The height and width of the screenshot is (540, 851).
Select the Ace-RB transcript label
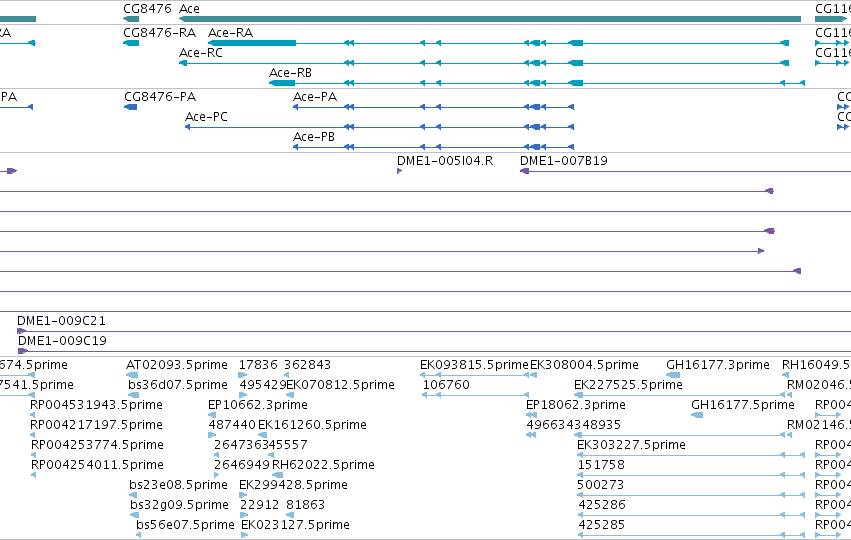[x=290, y=73]
